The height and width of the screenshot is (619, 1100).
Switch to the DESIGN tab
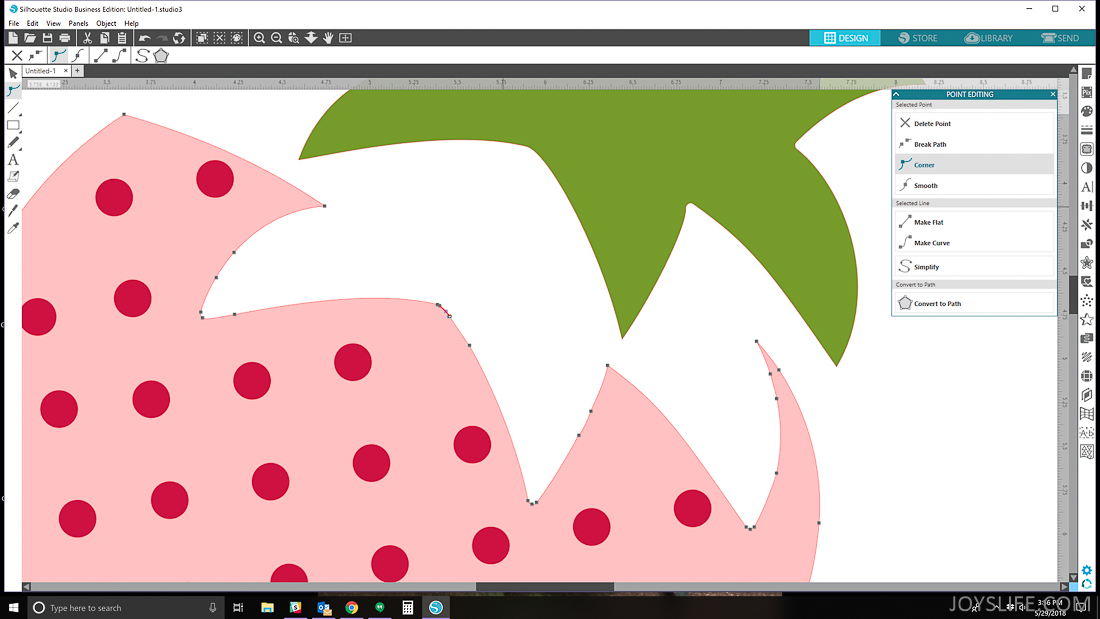(x=845, y=38)
